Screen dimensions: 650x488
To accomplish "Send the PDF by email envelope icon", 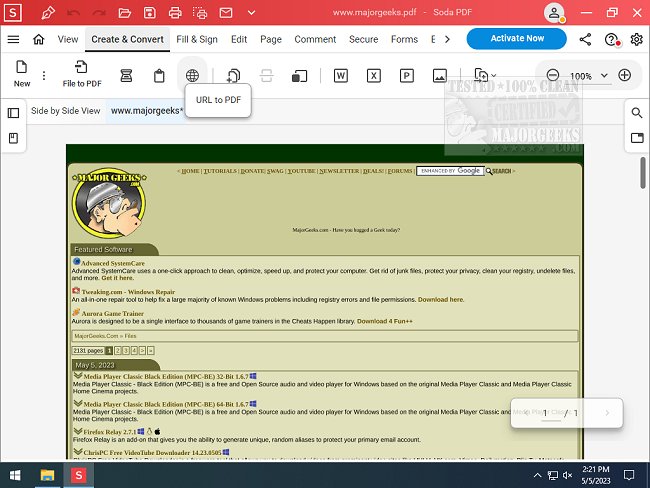I will click(226, 13).
